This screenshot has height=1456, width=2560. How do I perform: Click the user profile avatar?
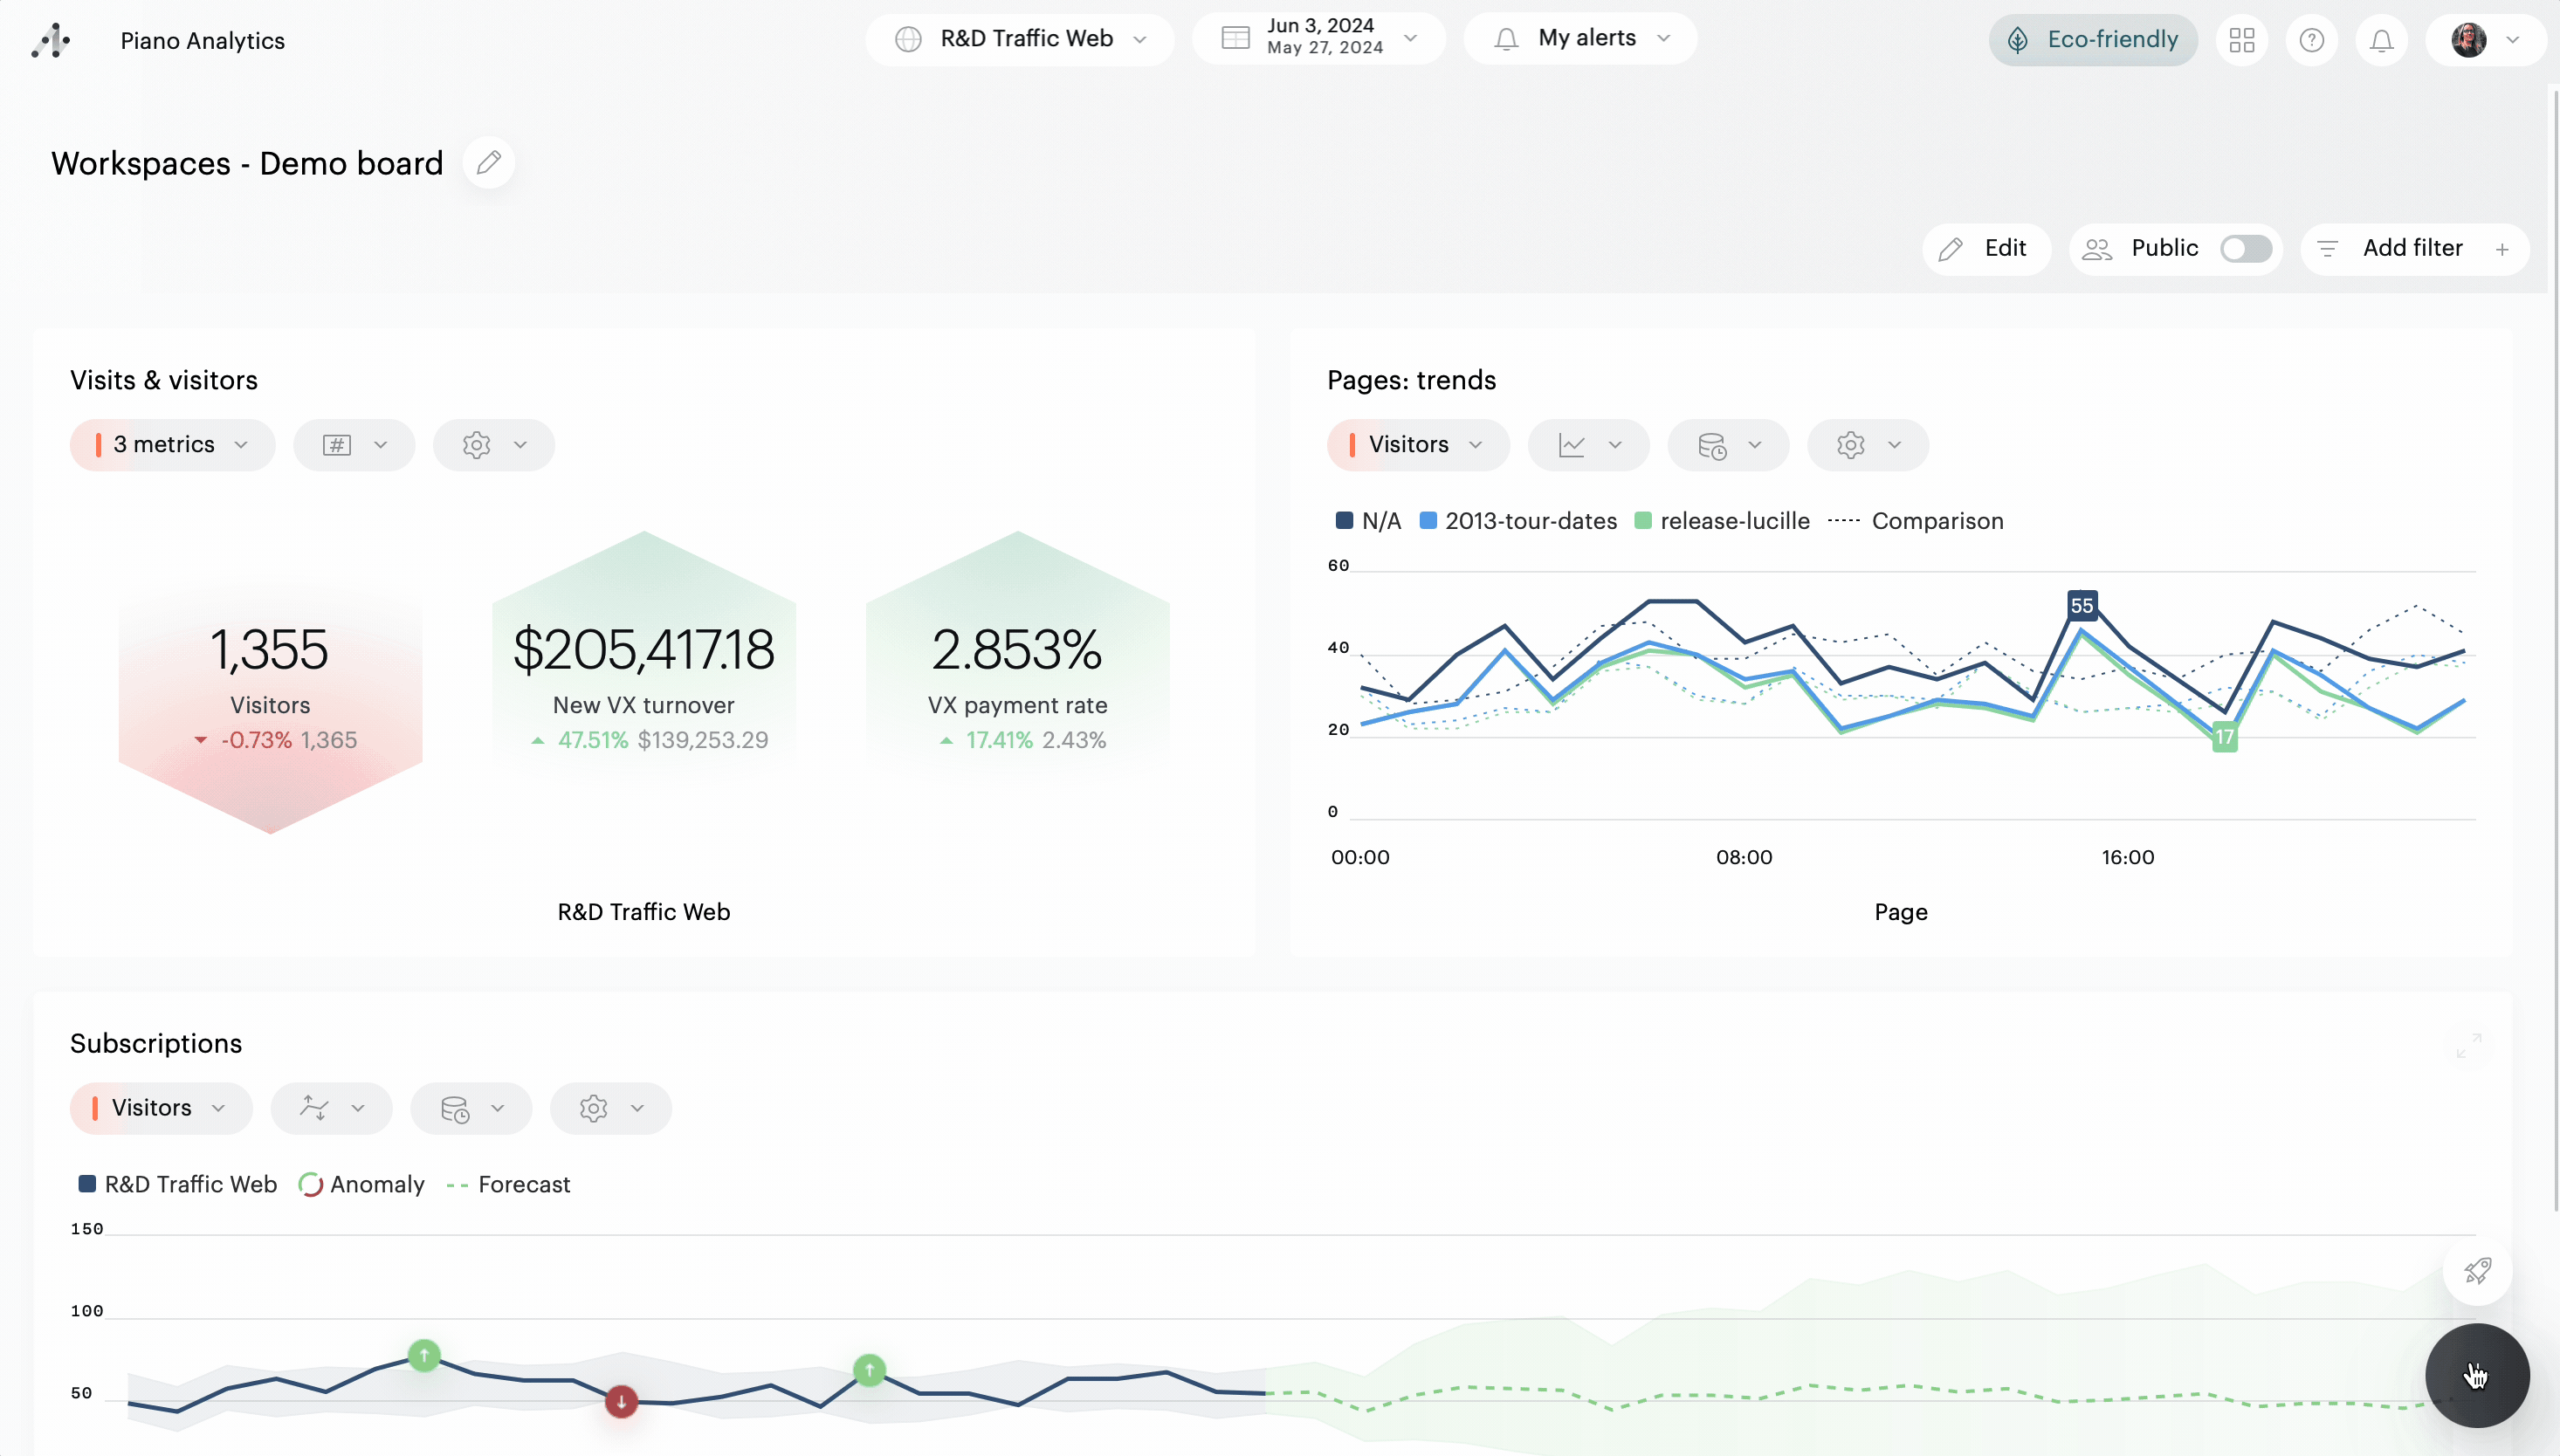click(x=2469, y=40)
